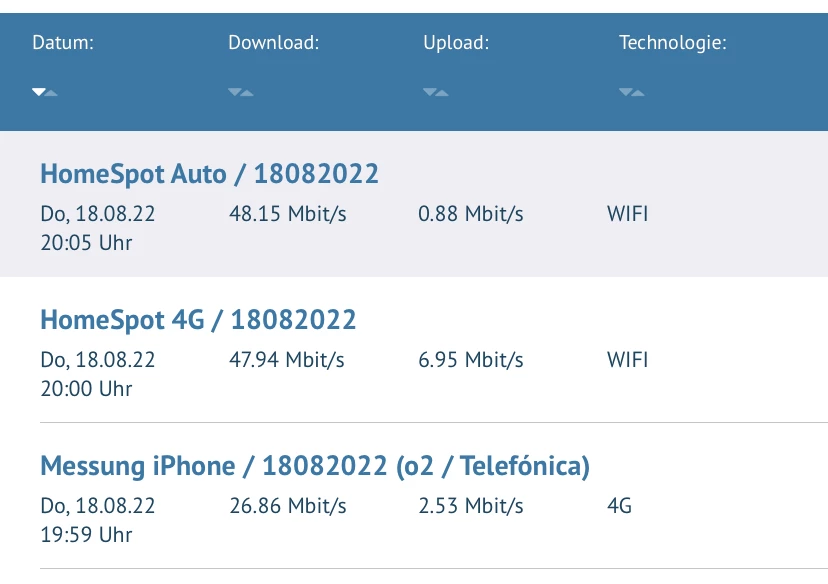Click the 20:05 Uhr timestamp
This screenshot has width=828, height=584.
point(86,243)
